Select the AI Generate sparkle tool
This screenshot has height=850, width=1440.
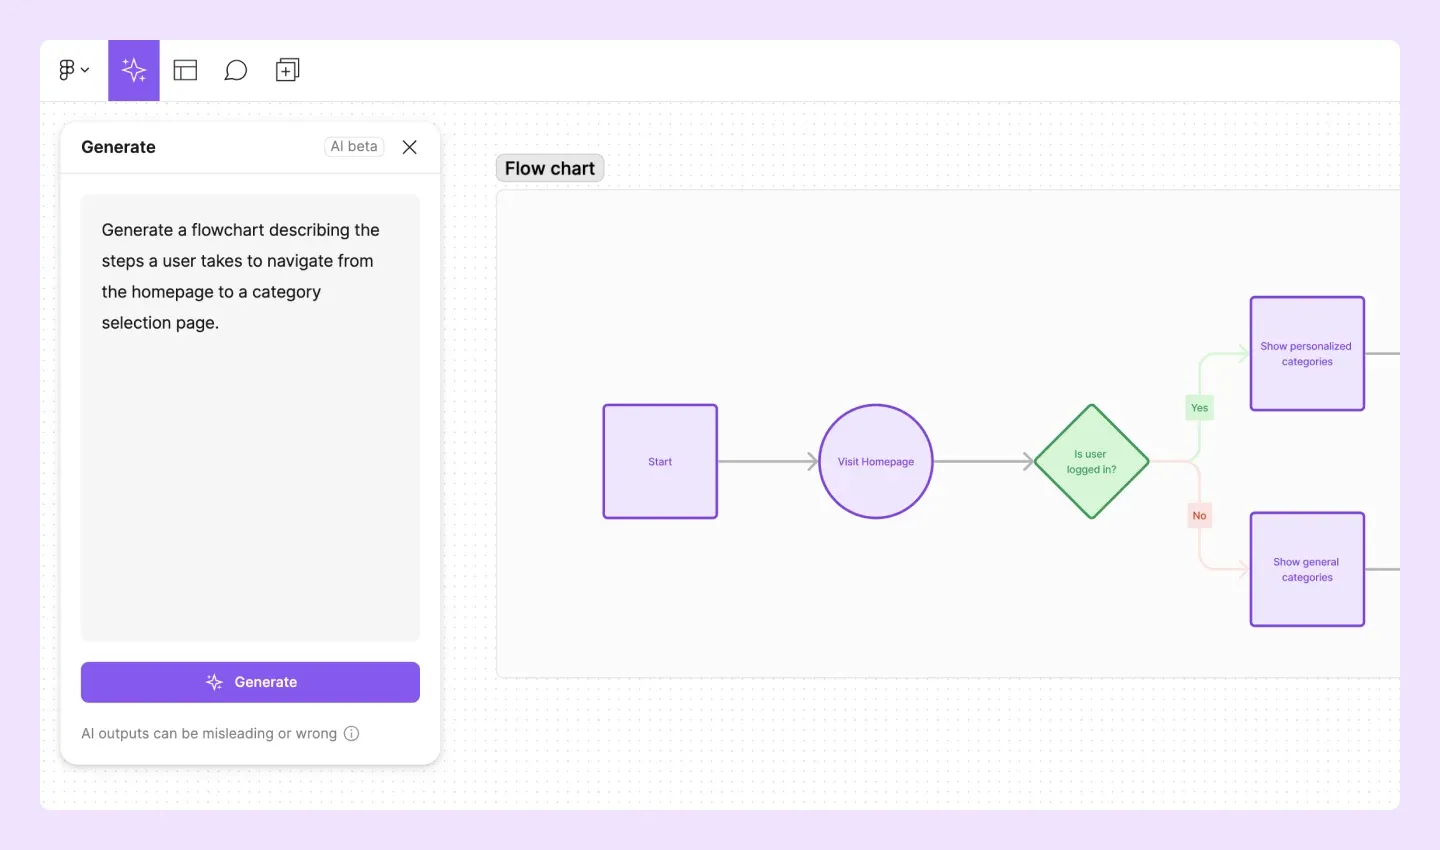(133, 70)
